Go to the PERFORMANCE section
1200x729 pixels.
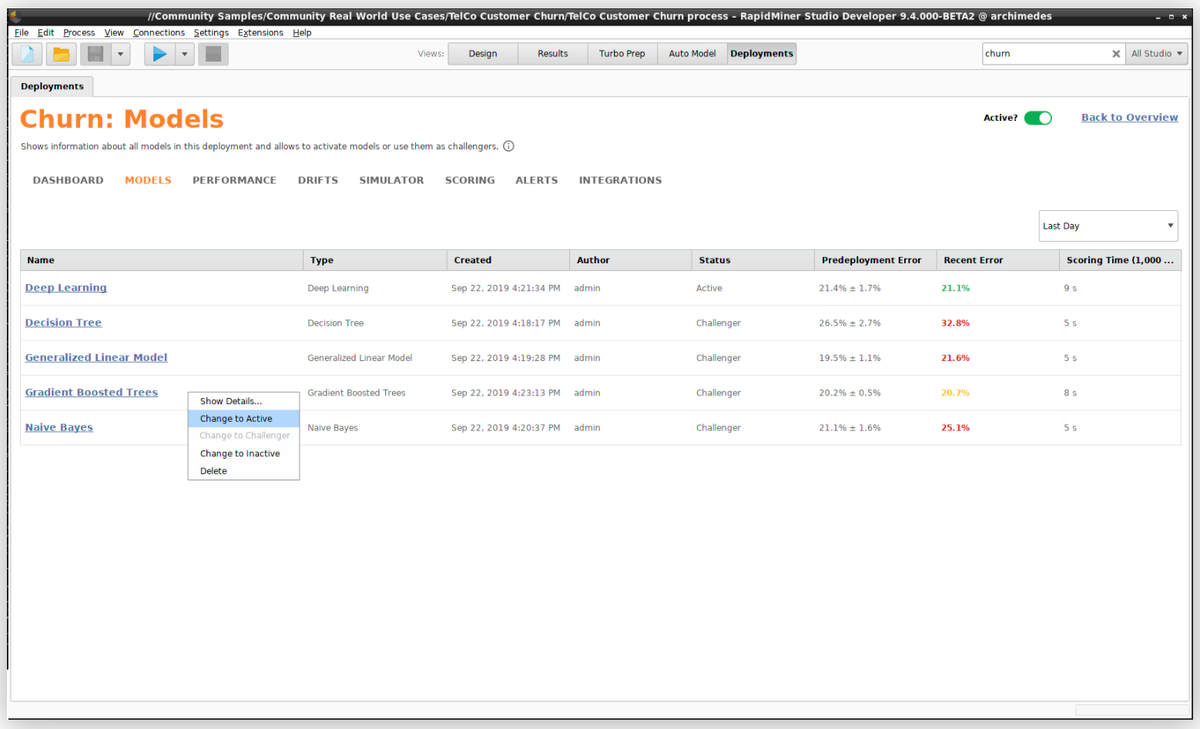click(234, 181)
